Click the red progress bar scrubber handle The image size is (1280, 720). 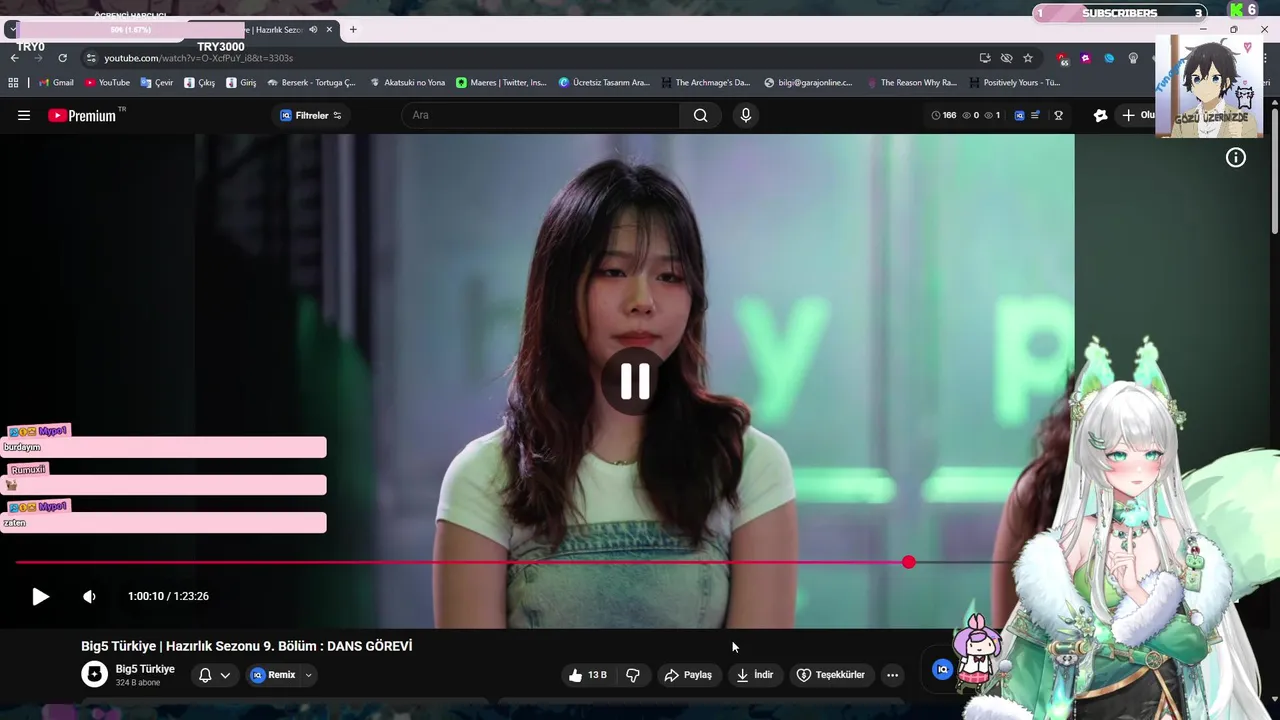click(x=908, y=562)
